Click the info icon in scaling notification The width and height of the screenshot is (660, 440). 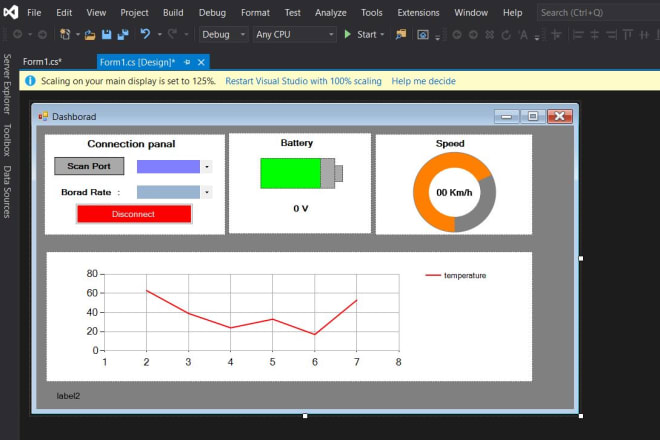(30, 81)
